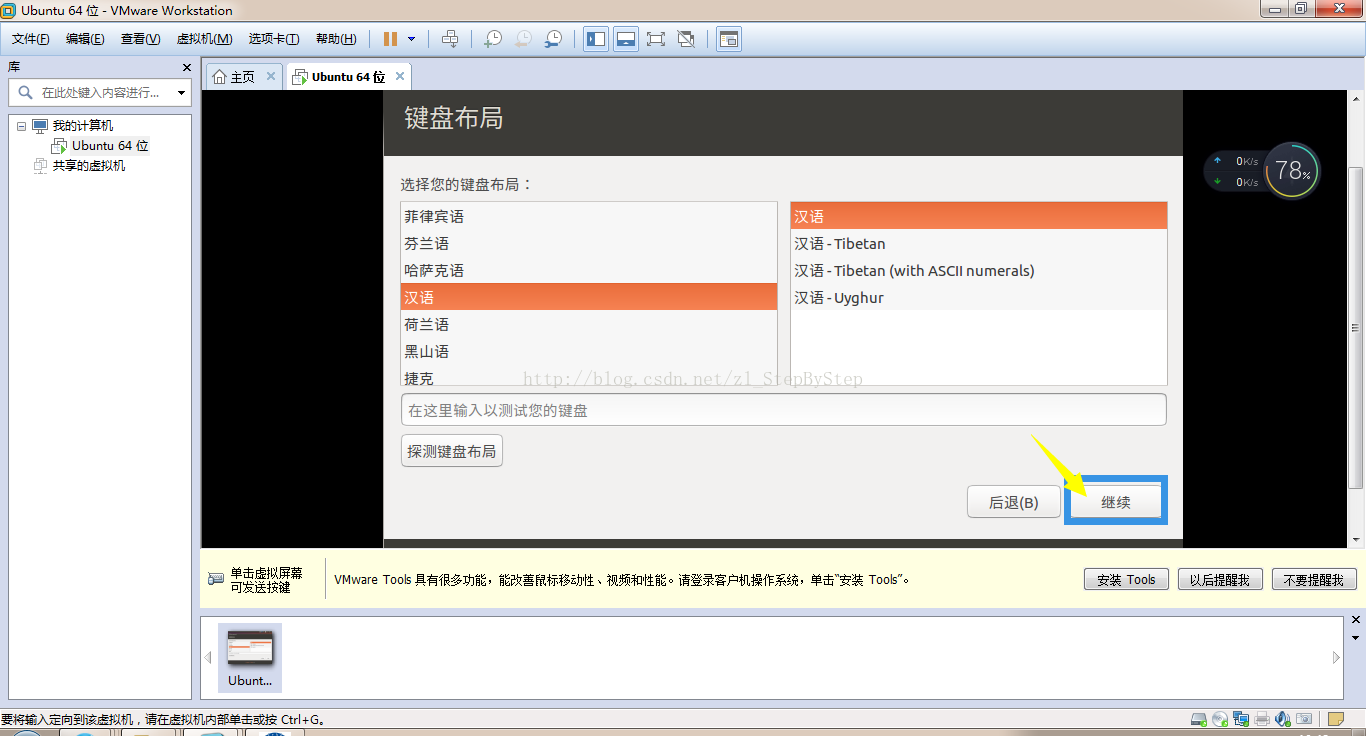The width and height of the screenshot is (1366, 736).
Task: Enter full screen mode from the toolbar
Action: coord(656,39)
